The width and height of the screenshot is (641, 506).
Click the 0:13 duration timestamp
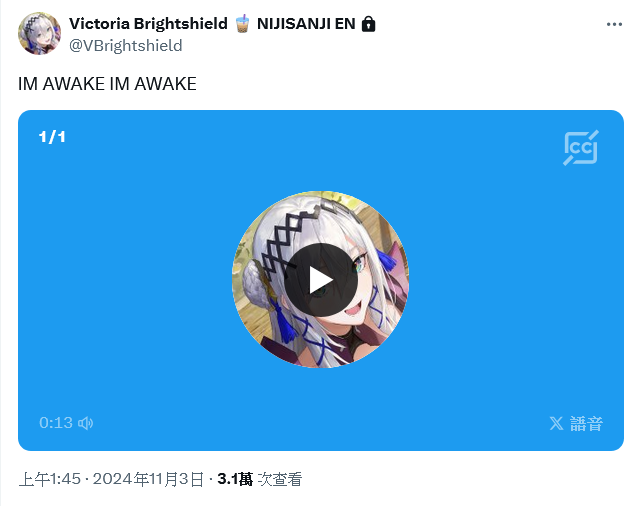click(56, 423)
